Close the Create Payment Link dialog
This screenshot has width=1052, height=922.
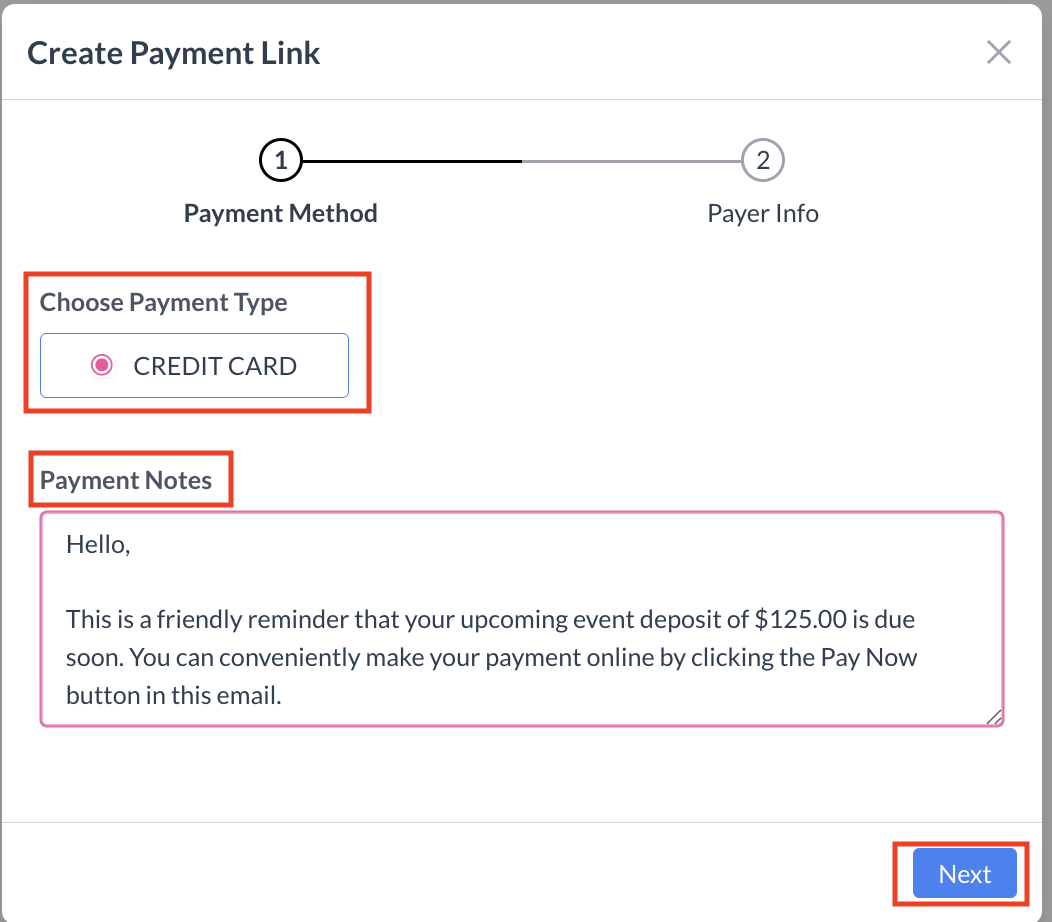pos(998,53)
